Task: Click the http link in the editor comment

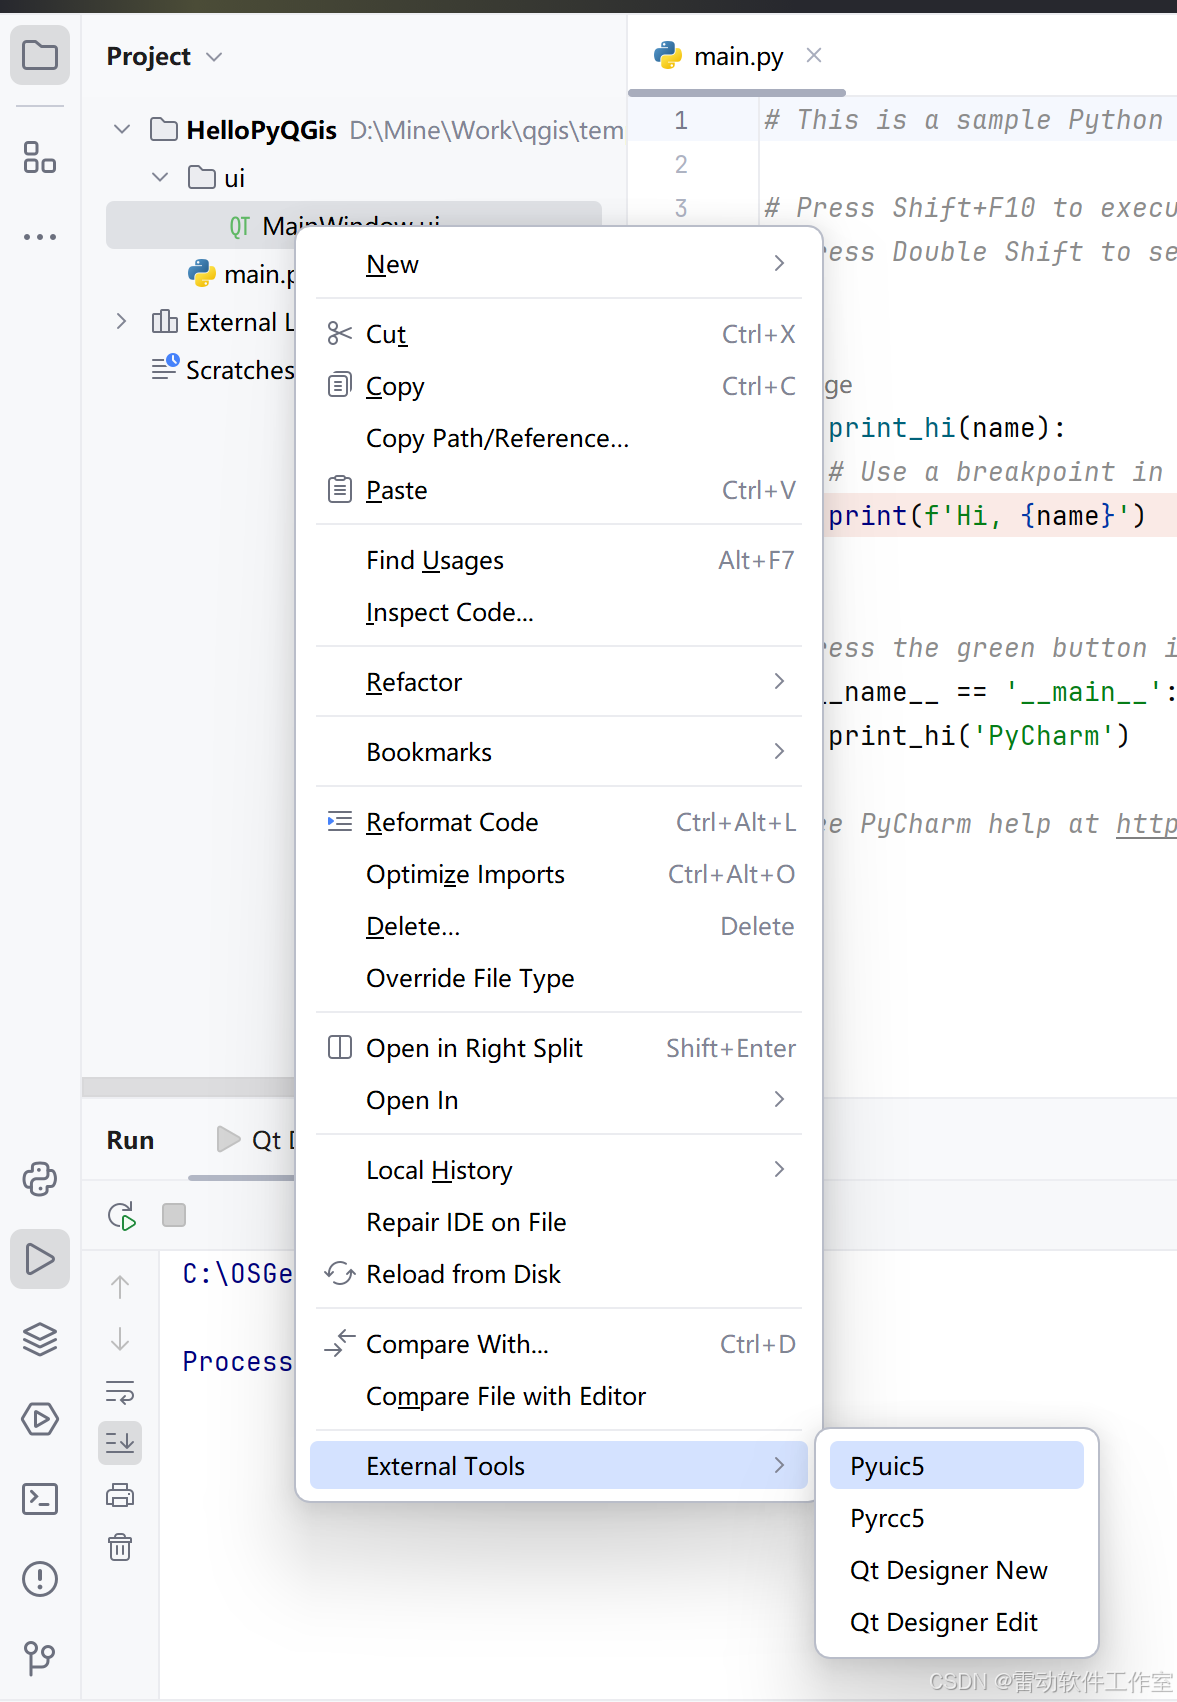Action: [1146, 824]
